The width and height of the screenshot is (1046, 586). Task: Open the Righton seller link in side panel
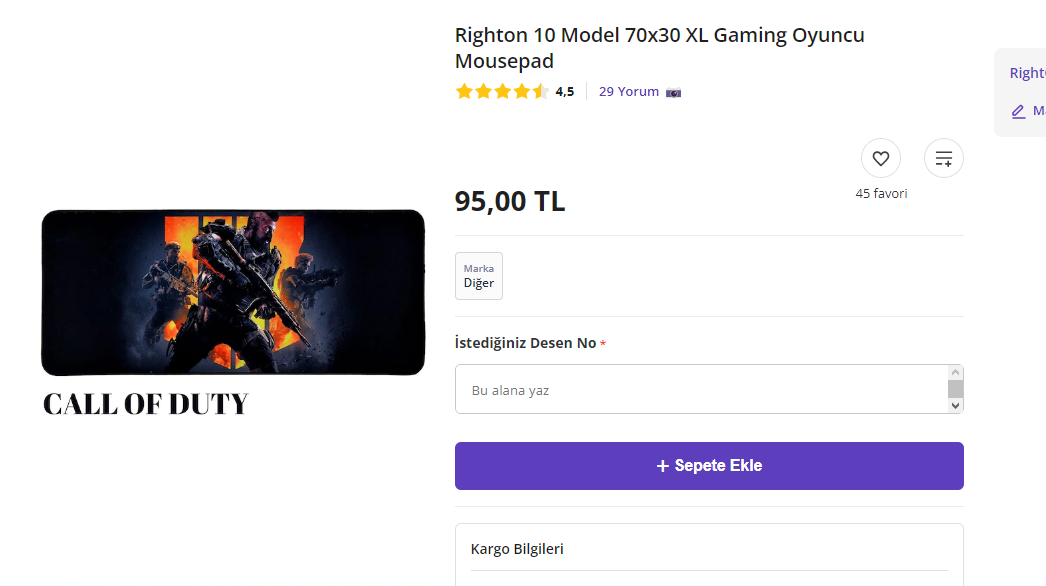[1027, 73]
